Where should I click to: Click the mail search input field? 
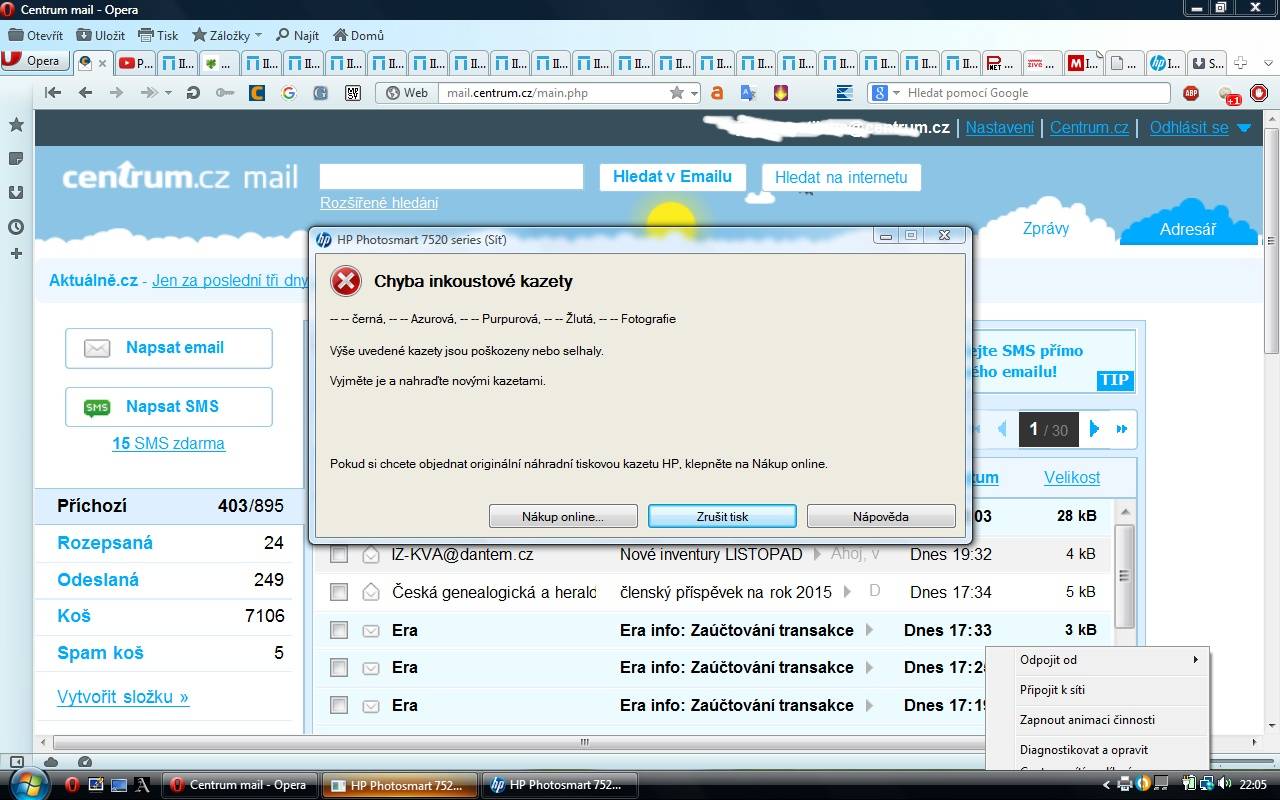[x=451, y=177]
